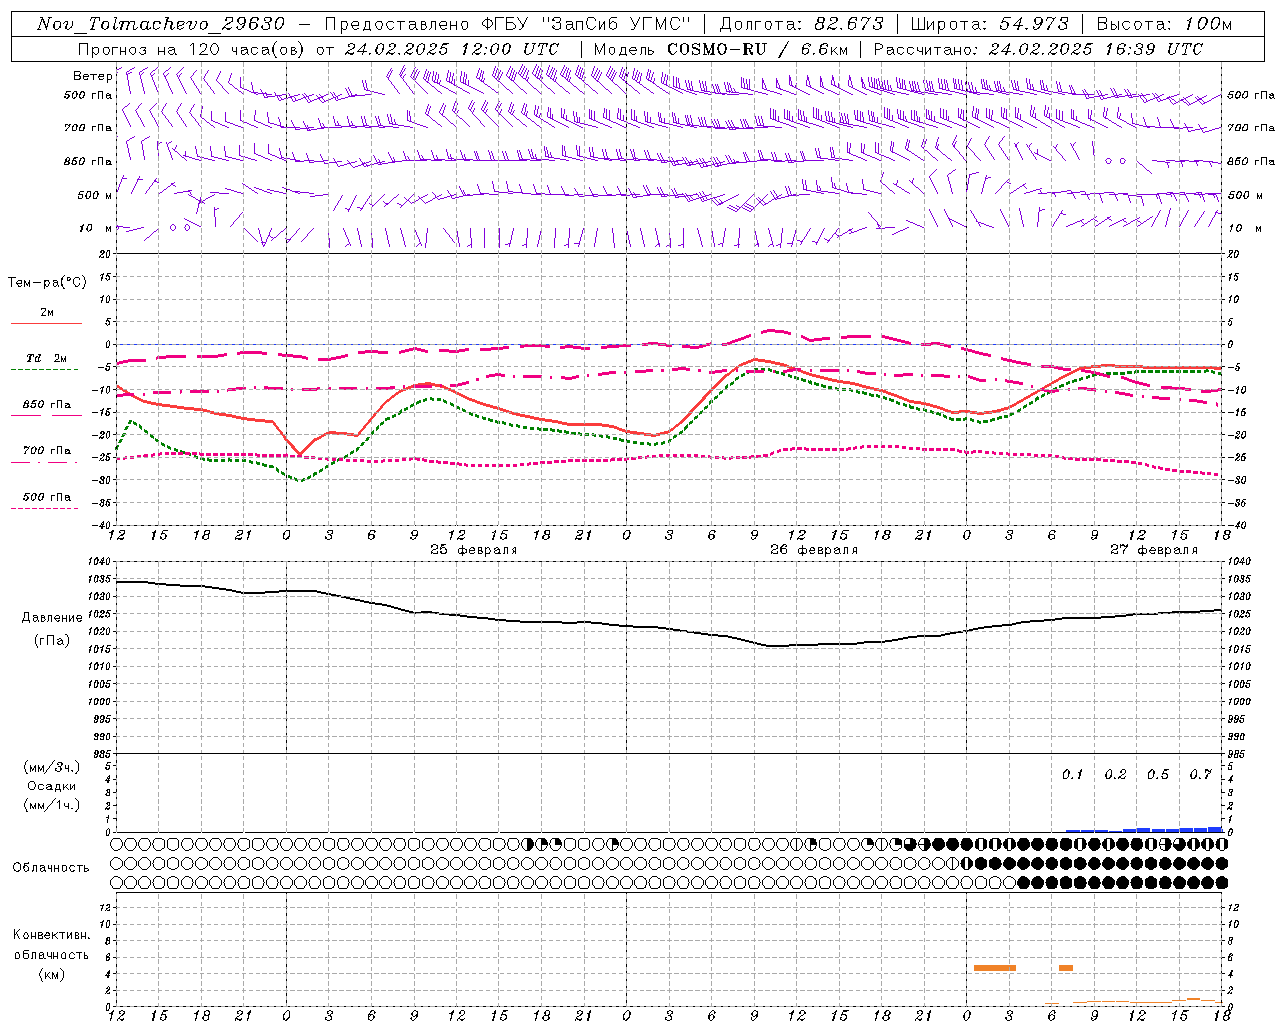Select the (мм/1ч.) precipitation unit label
The height and width of the screenshot is (1024, 1280).
(x=52, y=805)
